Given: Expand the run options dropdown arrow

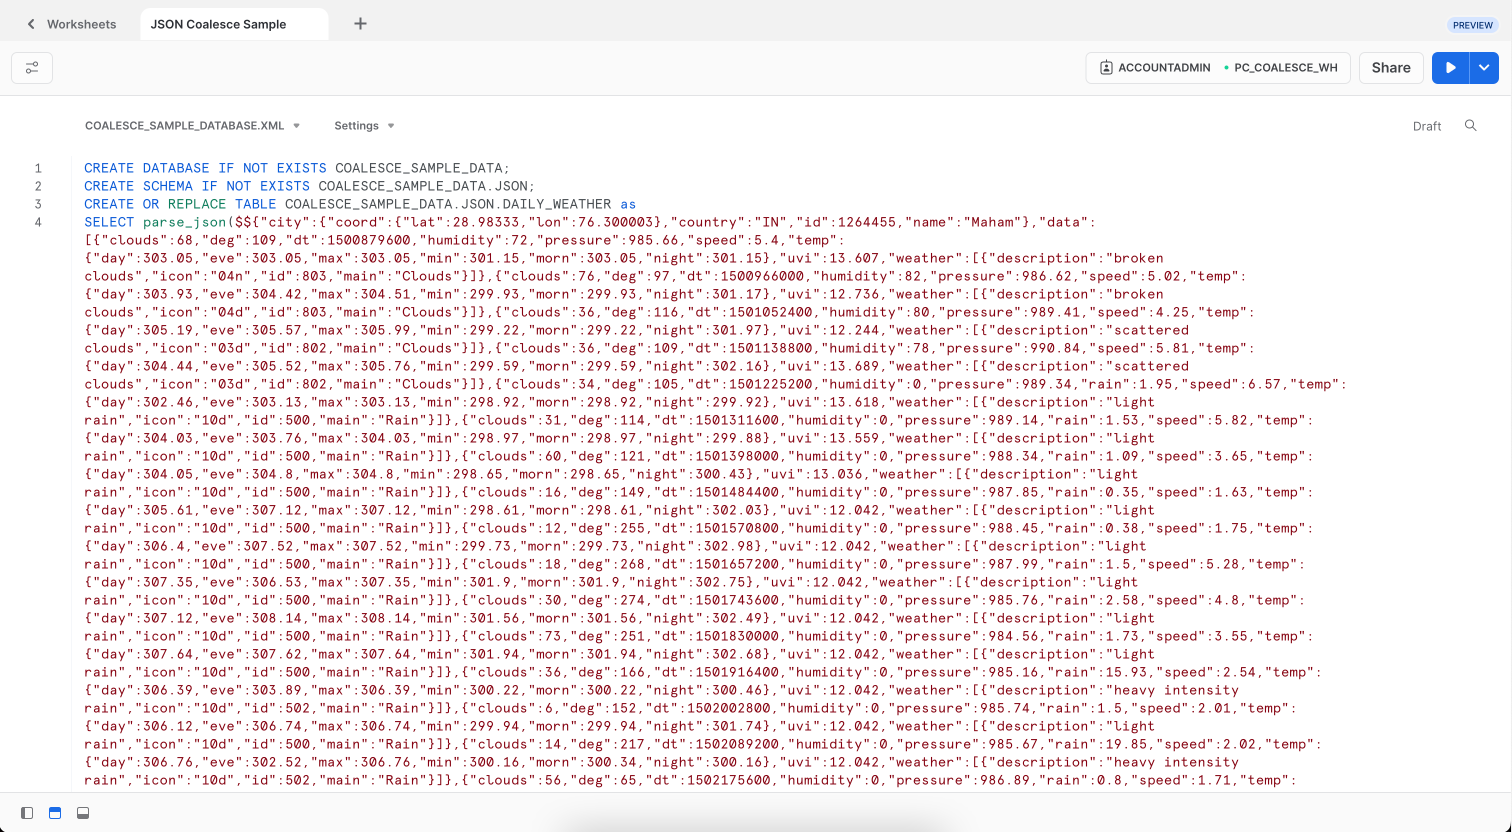Looking at the screenshot, I should pos(1484,68).
